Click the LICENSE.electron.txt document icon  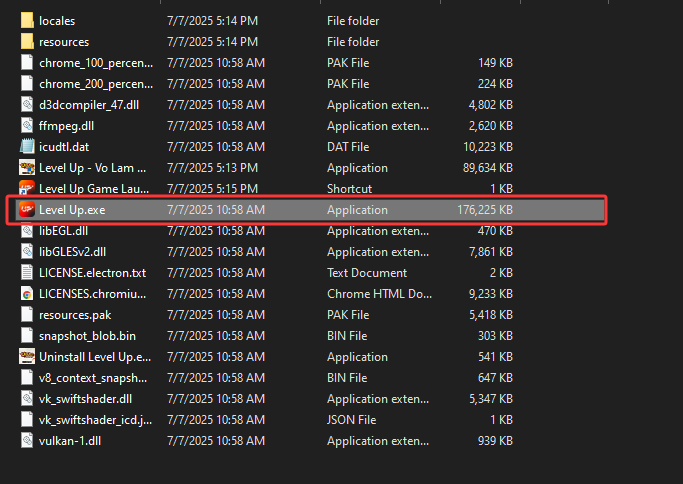[27, 272]
